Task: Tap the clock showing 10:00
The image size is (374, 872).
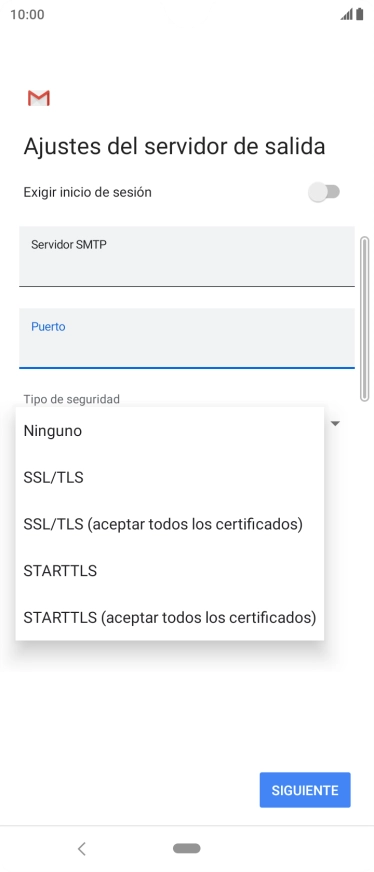Action: (27, 14)
